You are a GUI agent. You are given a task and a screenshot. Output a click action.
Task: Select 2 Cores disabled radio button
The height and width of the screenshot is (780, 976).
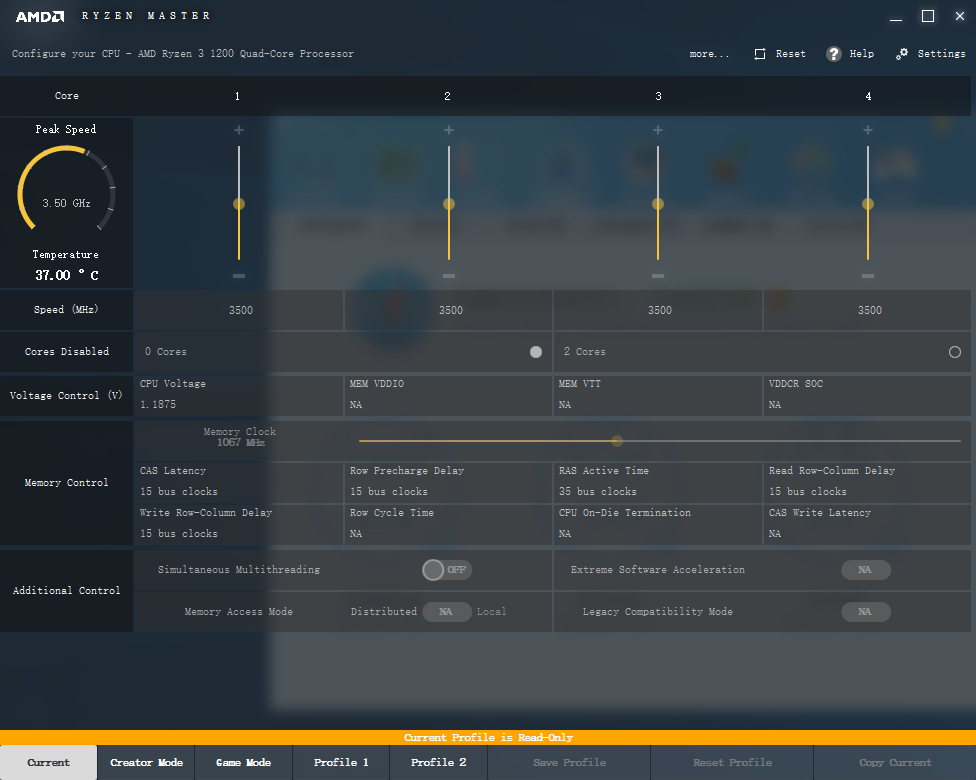[955, 352]
